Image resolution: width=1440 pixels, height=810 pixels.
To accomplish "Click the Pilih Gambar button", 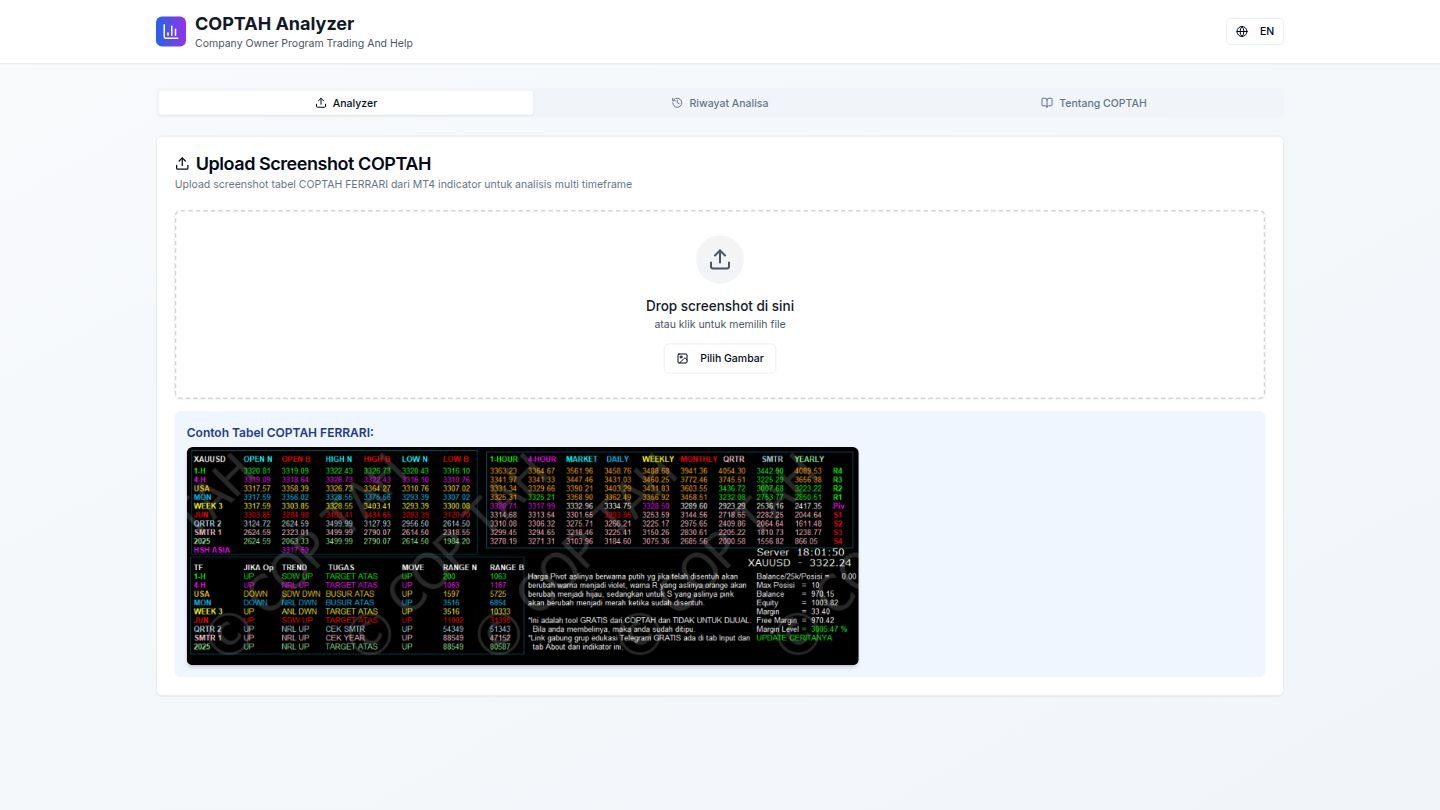I will [x=720, y=358].
